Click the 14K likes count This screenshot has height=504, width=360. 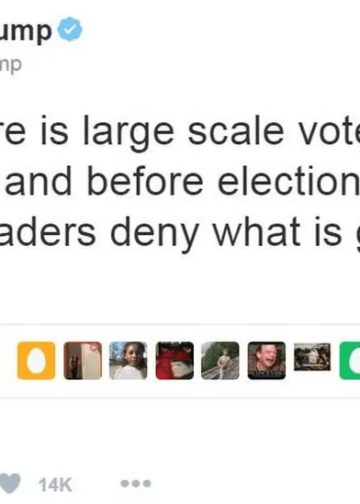point(55,485)
